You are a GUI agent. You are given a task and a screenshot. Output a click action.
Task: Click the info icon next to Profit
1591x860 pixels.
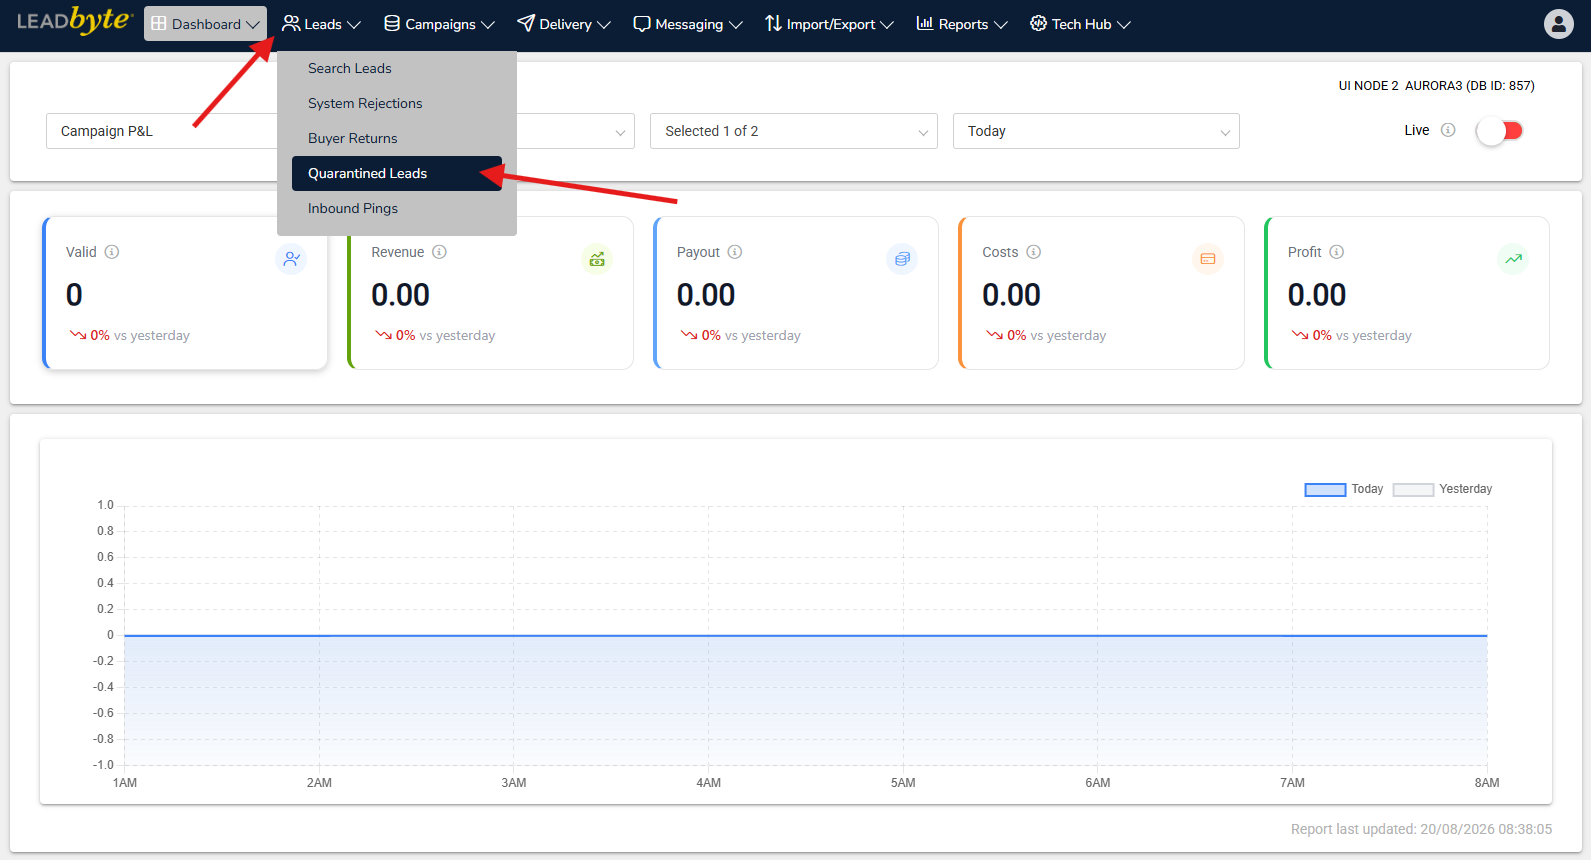pyautogui.click(x=1337, y=252)
